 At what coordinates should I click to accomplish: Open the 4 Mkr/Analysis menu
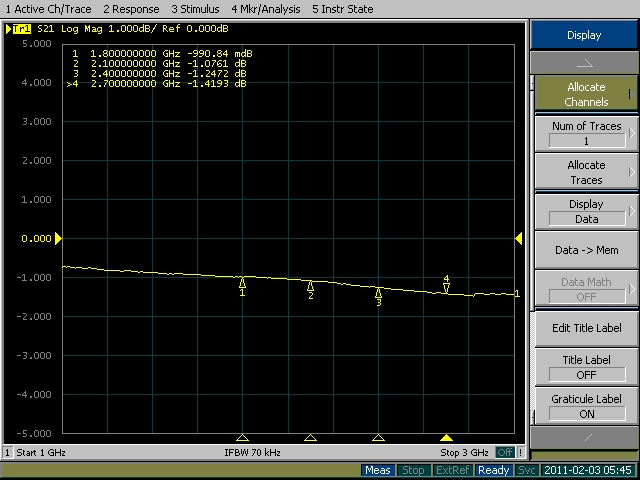tap(266, 9)
